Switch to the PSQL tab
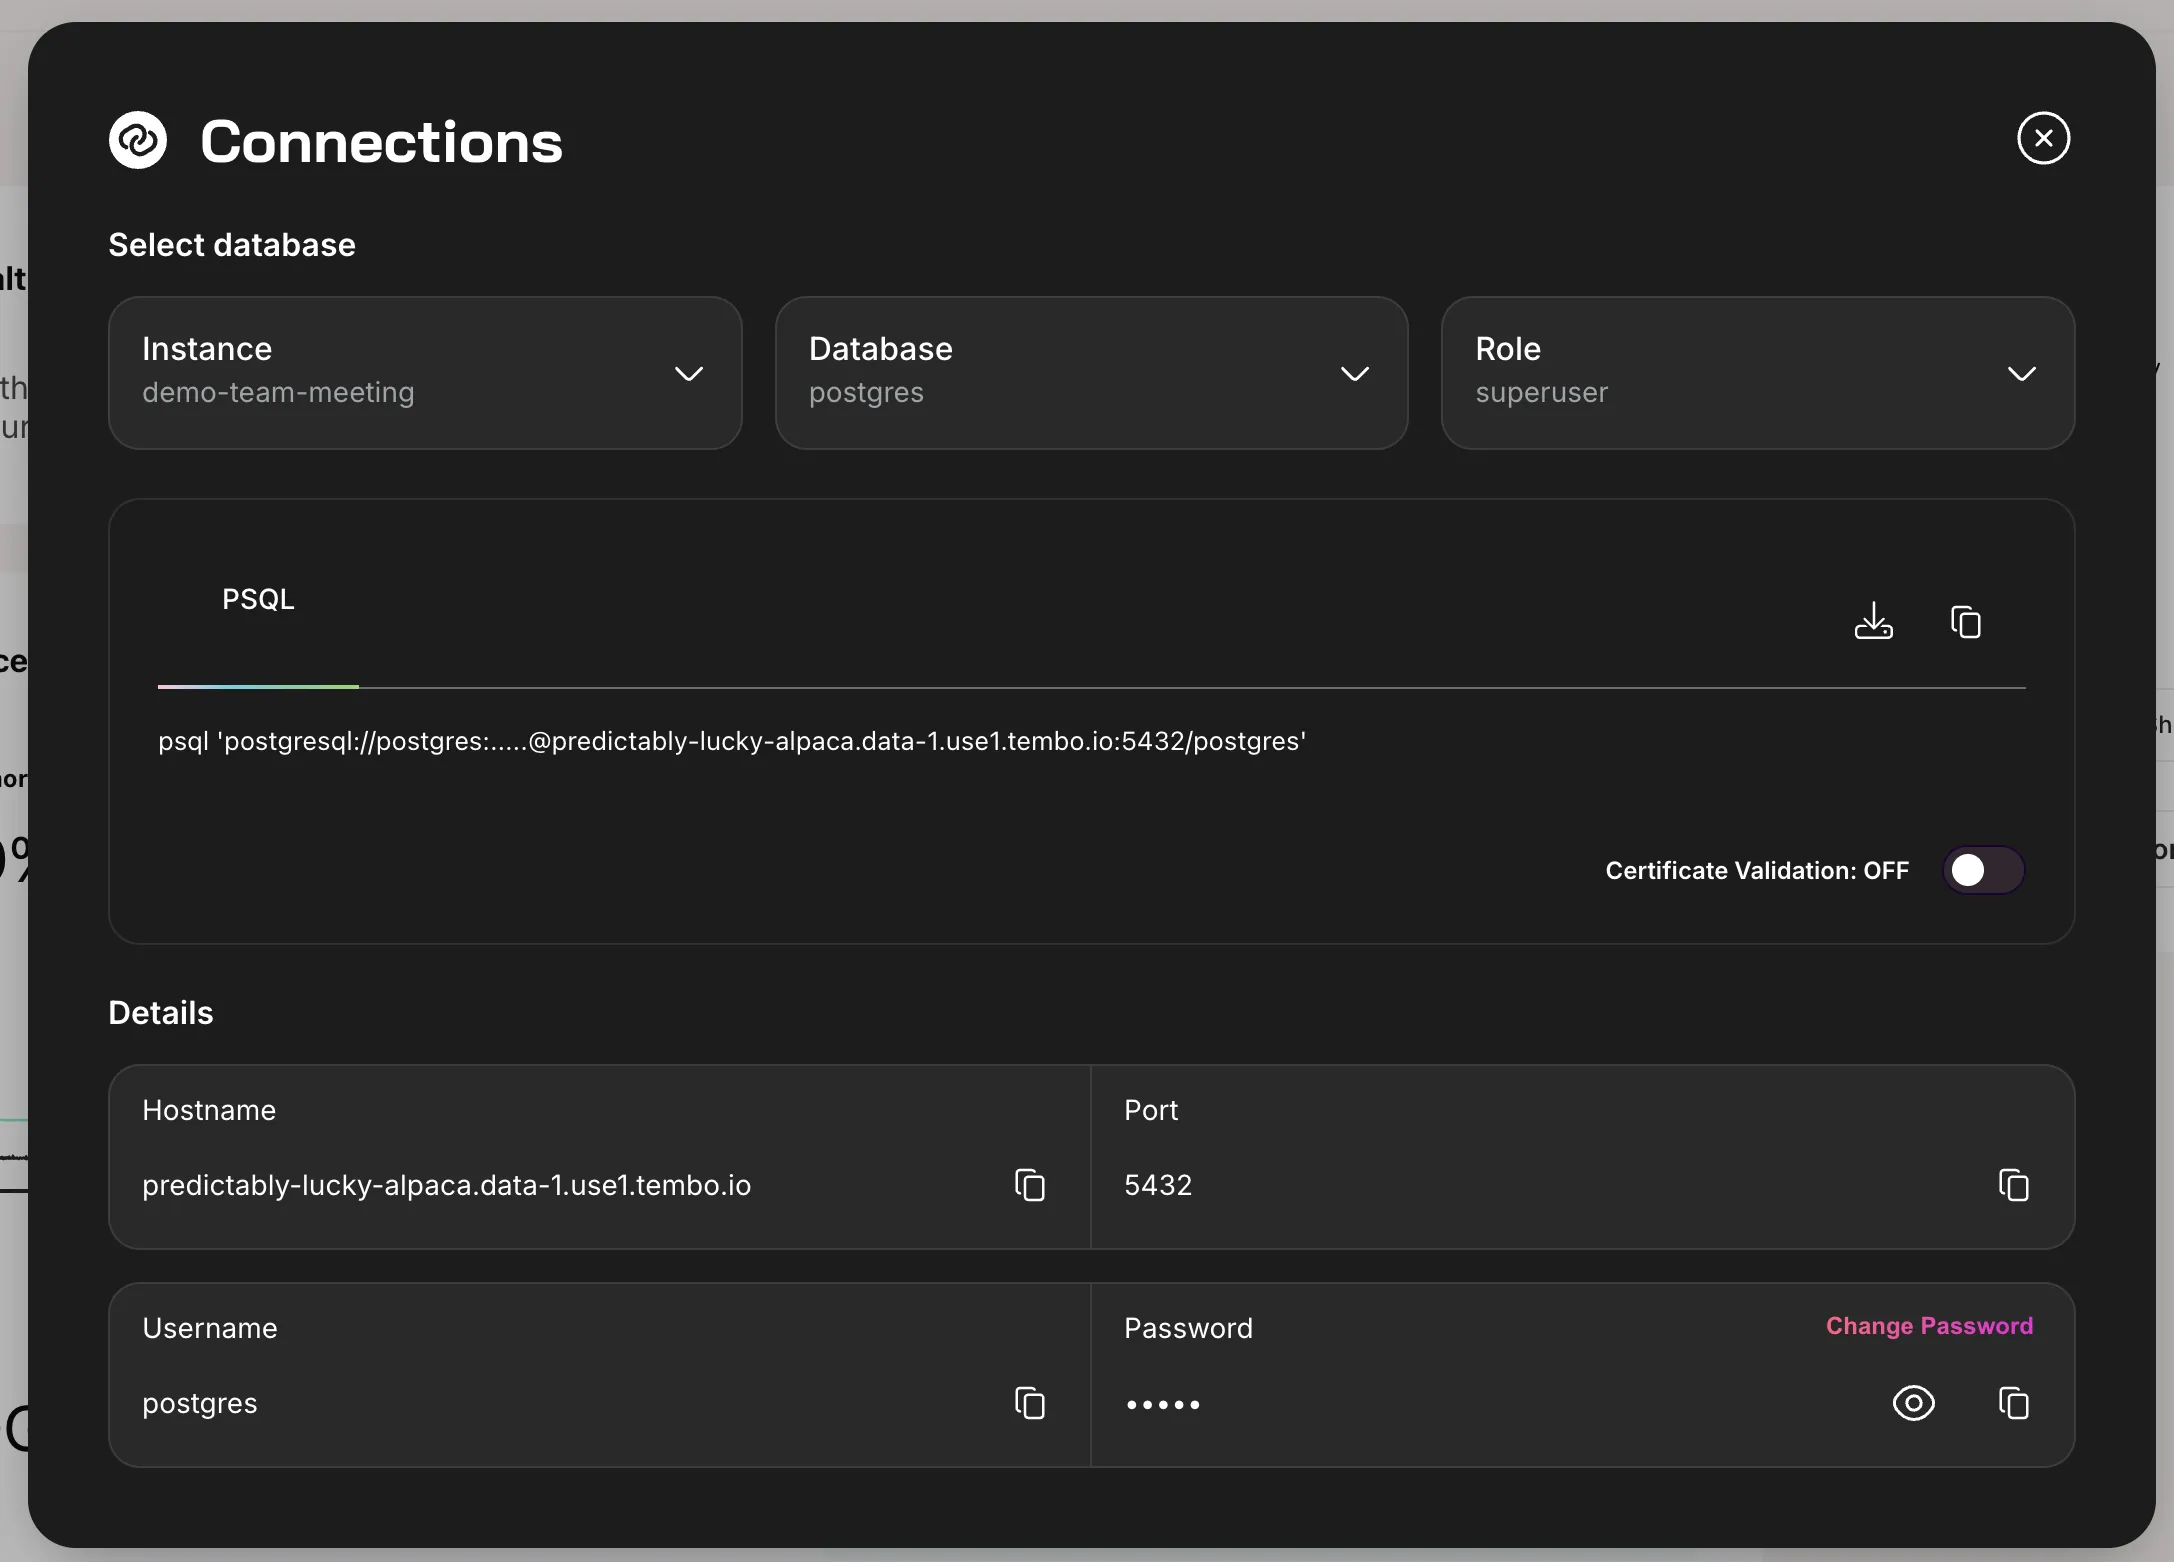This screenshot has width=2174, height=1562. 258,599
